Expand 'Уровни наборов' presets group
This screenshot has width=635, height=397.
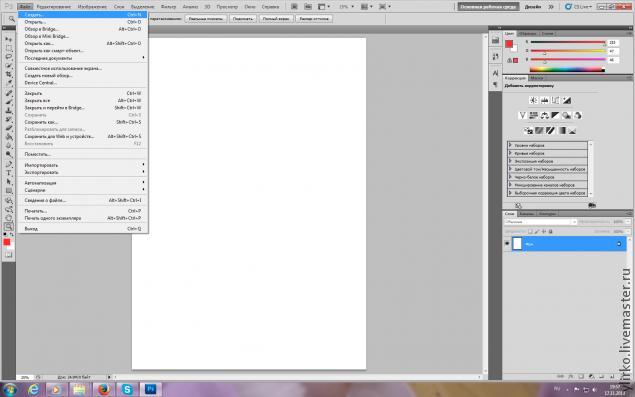tap(511, 145)
